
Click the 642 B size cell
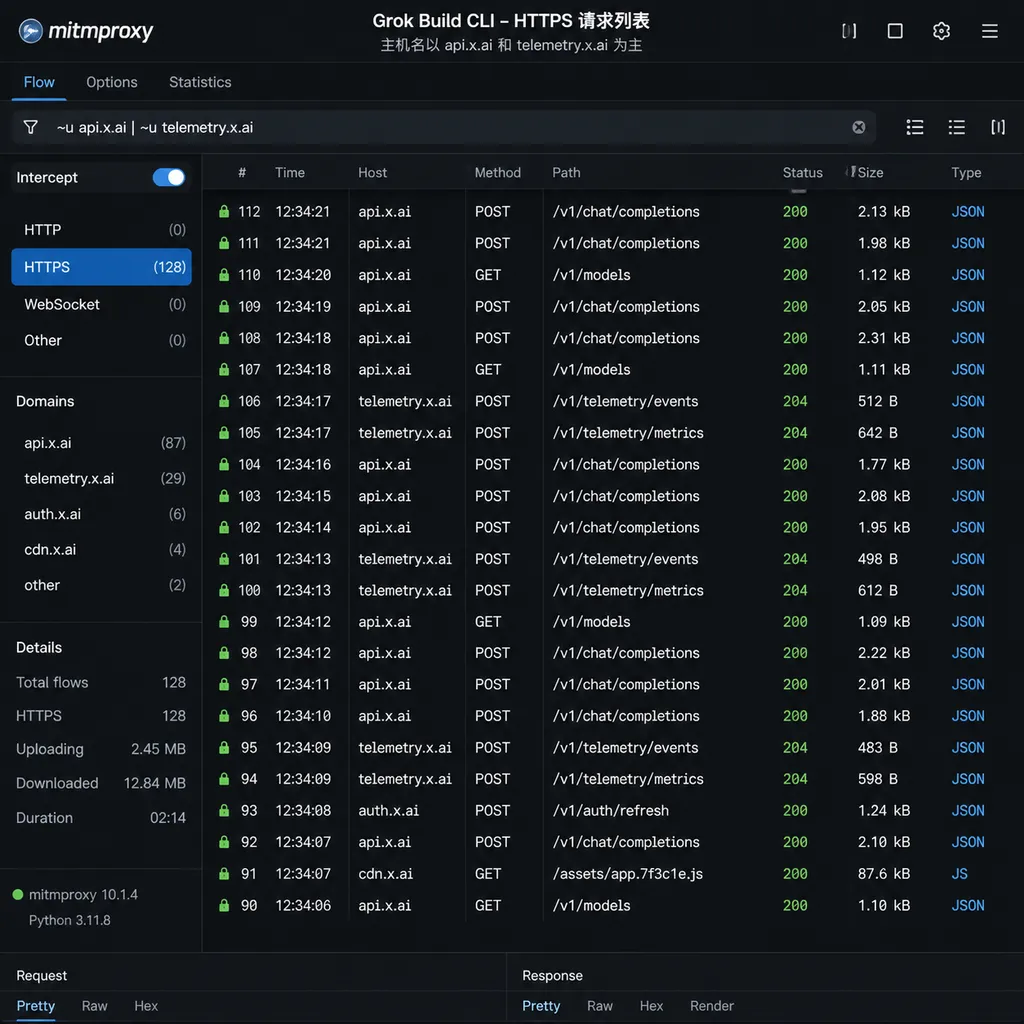[x=877, y=433]
